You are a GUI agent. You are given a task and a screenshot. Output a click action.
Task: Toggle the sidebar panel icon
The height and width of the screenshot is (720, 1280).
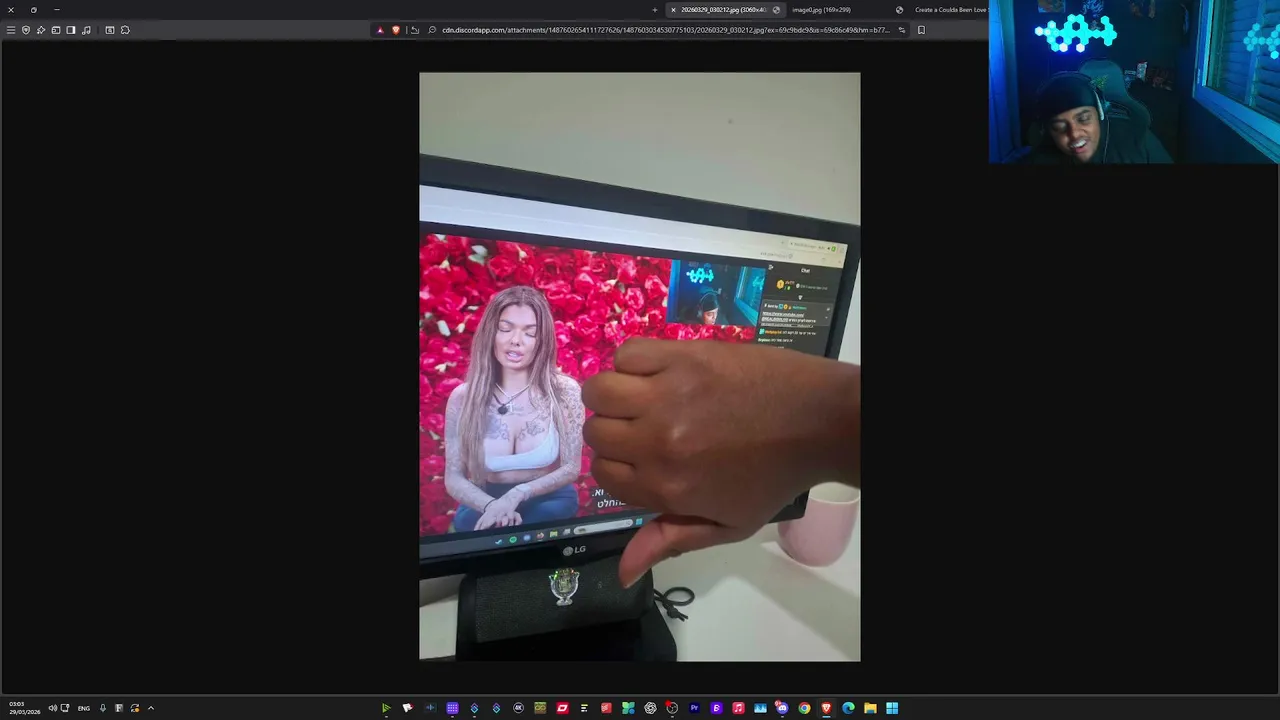coord(71,30)
